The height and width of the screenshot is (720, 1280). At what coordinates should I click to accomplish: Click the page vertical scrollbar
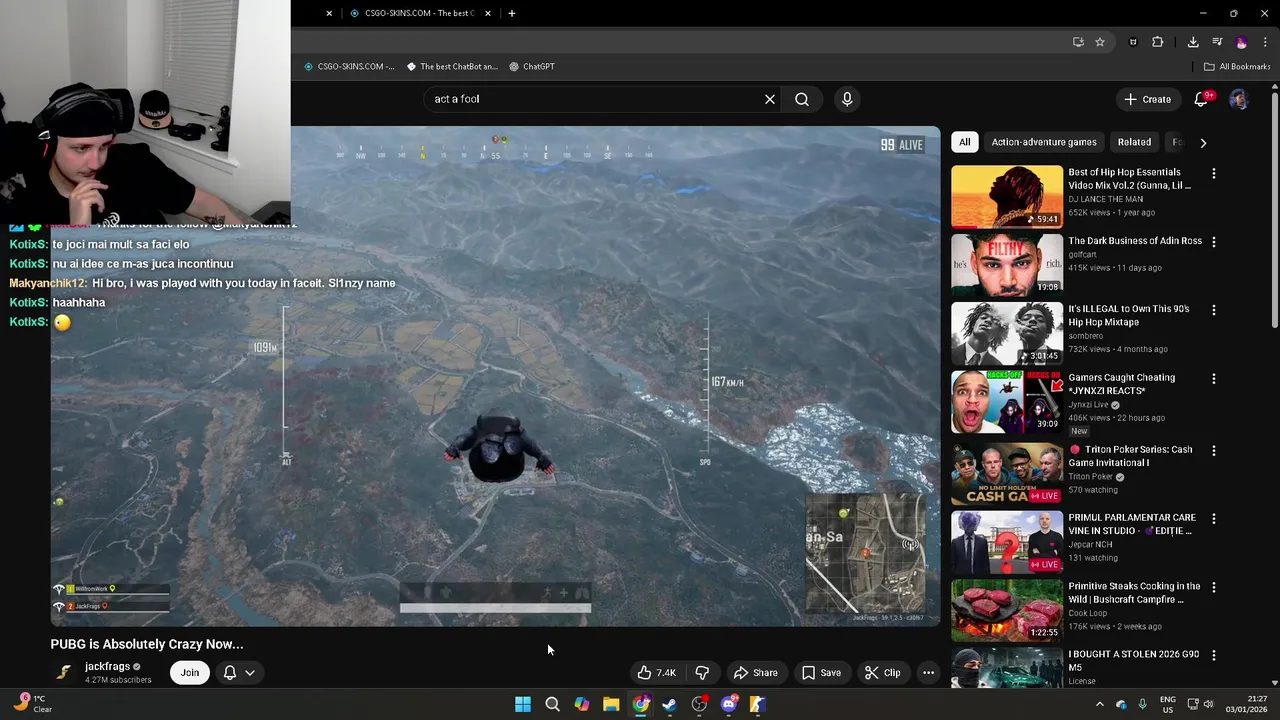1274,210
